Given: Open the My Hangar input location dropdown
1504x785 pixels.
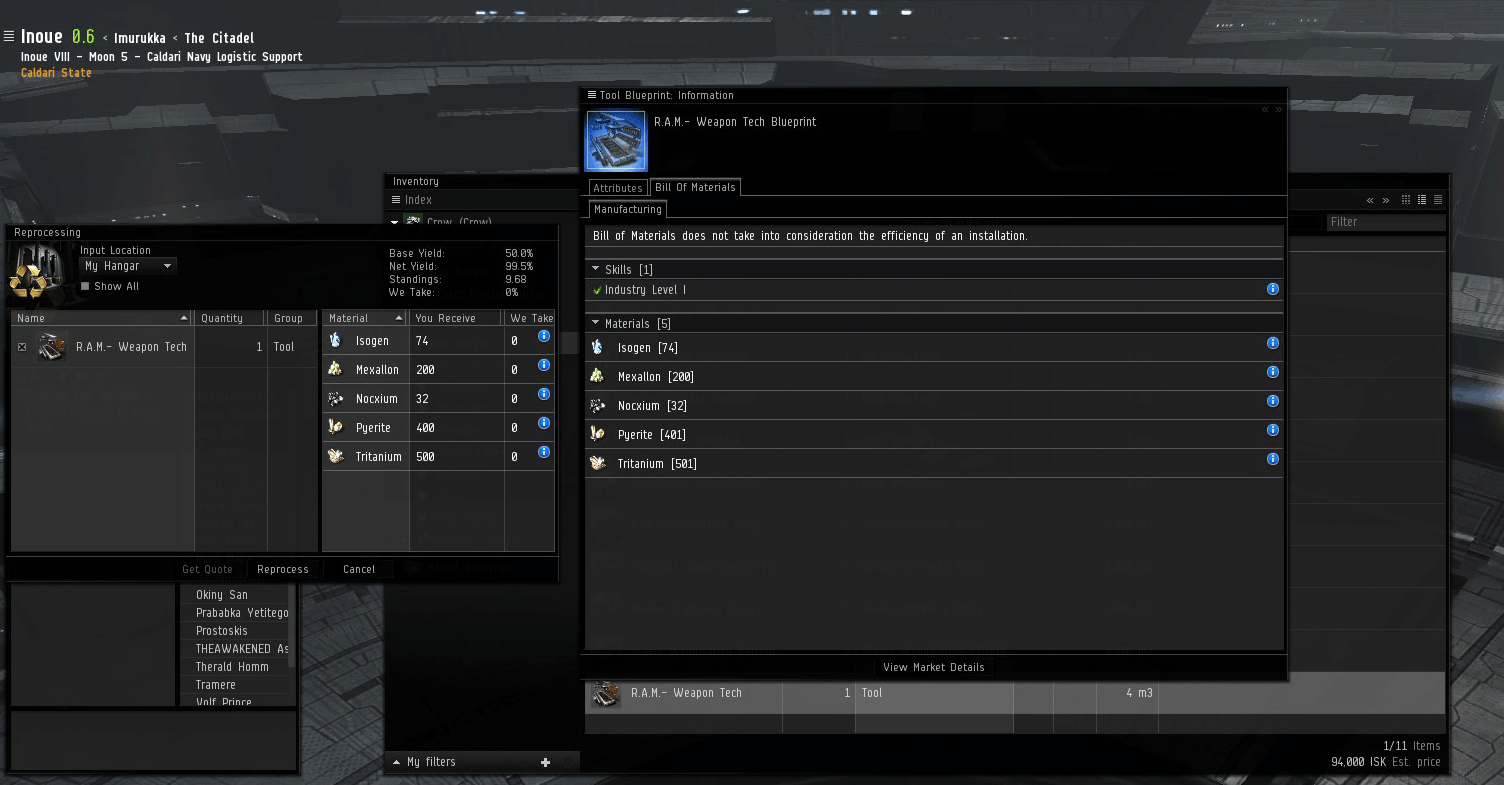Looking at the screenshot, I should [x=128, y=266].
